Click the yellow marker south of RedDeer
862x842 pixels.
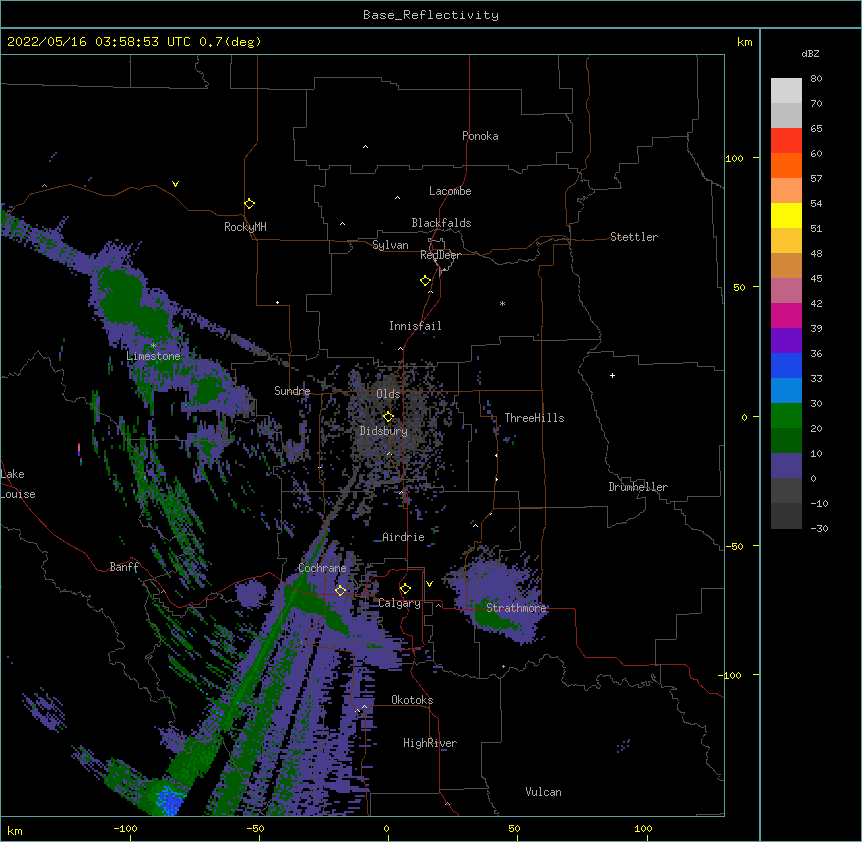click(x=425, y=281)
